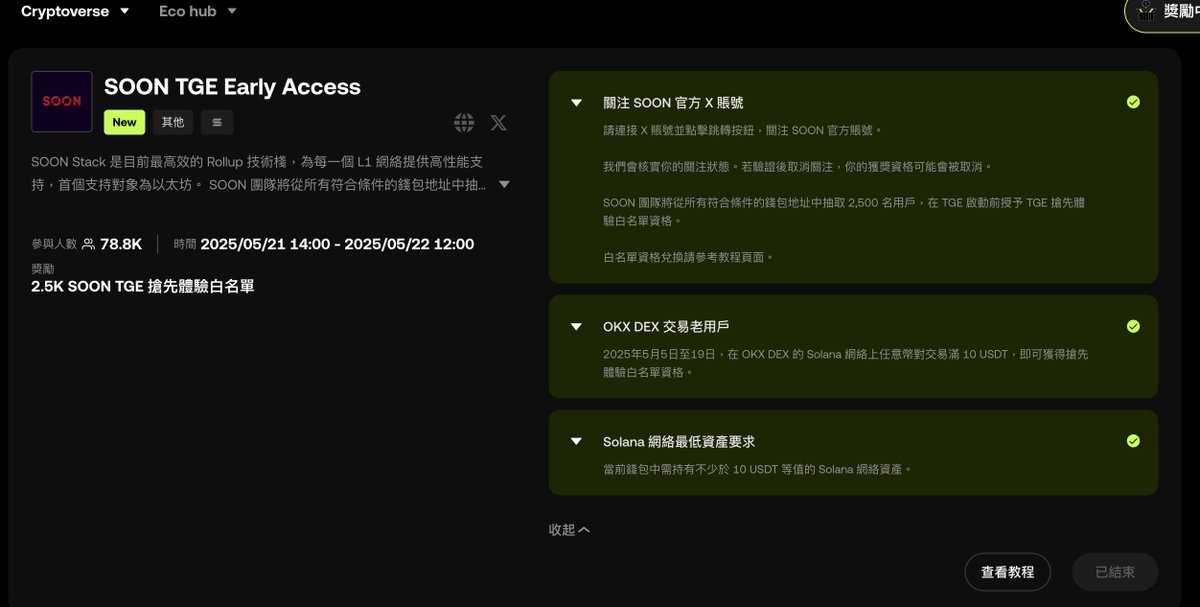Collapse the OKX DEX 交易老用戶 task
The height and width of the screenshot is (607, 1200).
576,326
